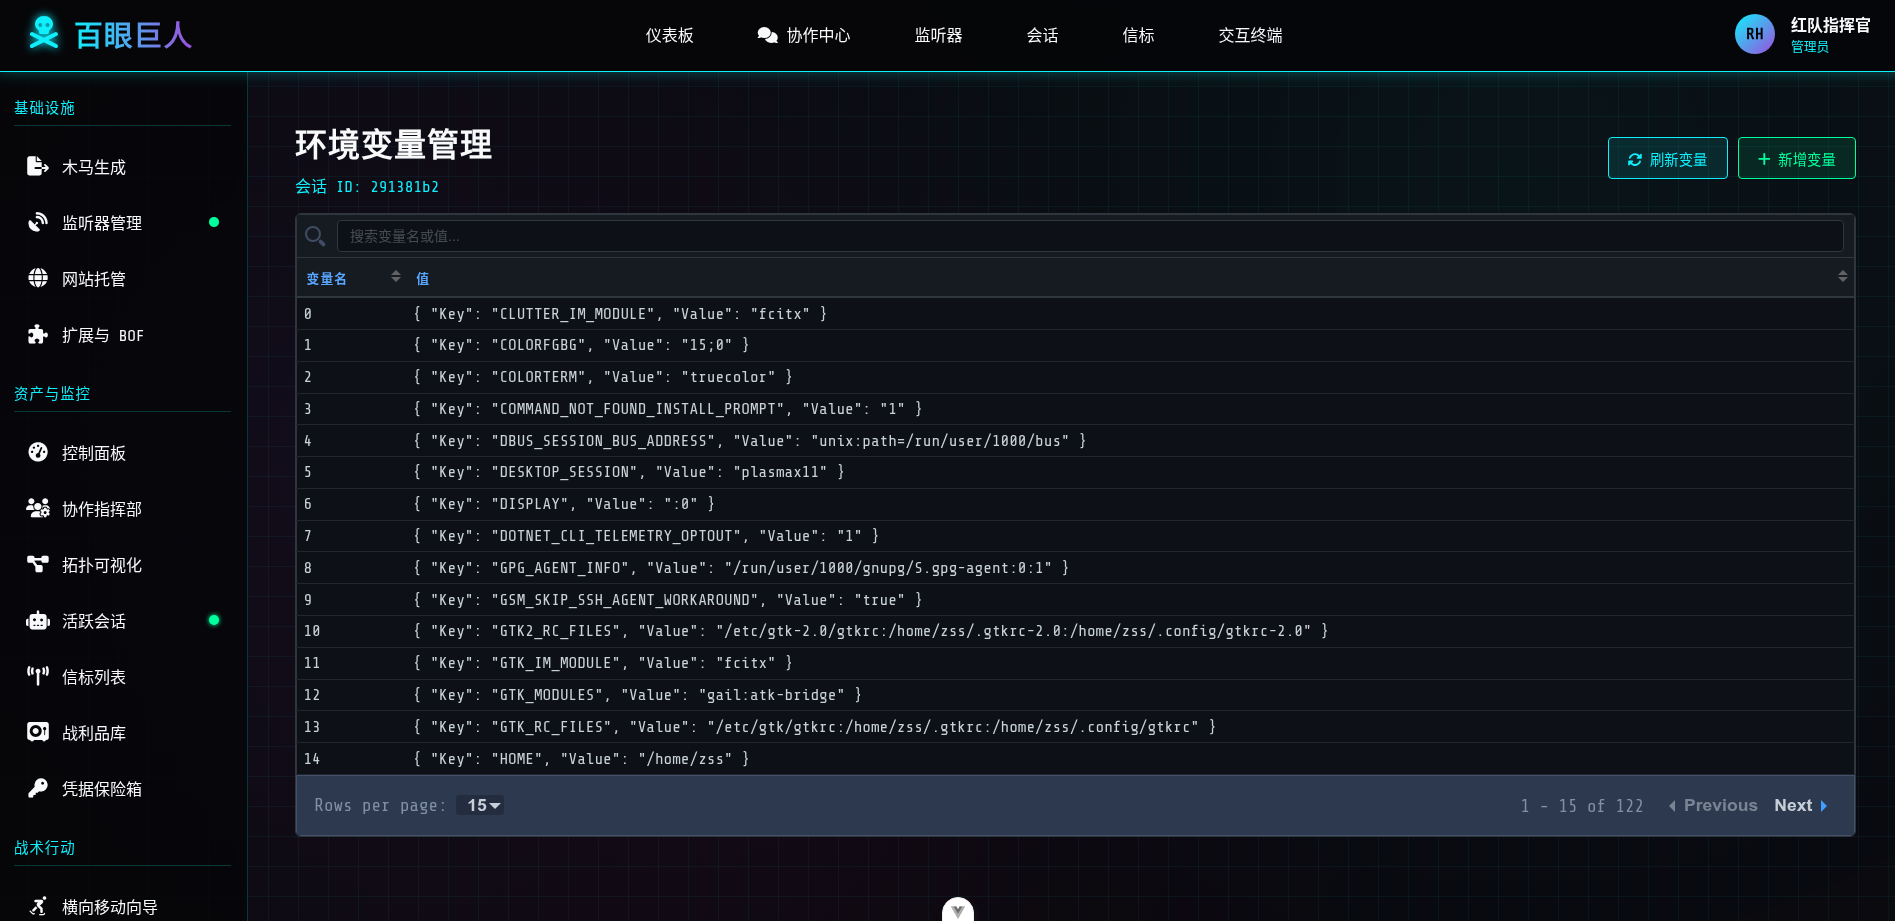Click the 刷新变量 button

(x=1667, y=159)
